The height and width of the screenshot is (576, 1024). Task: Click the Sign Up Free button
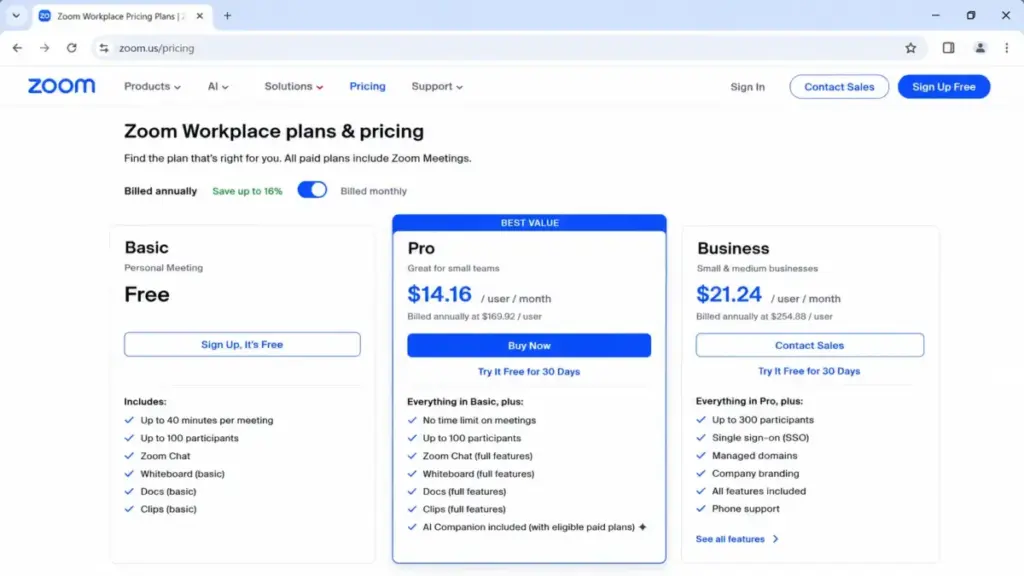(x=944, y=87)
